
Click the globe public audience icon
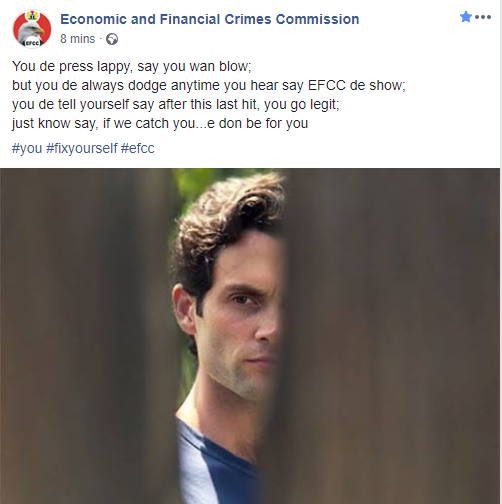112,39
